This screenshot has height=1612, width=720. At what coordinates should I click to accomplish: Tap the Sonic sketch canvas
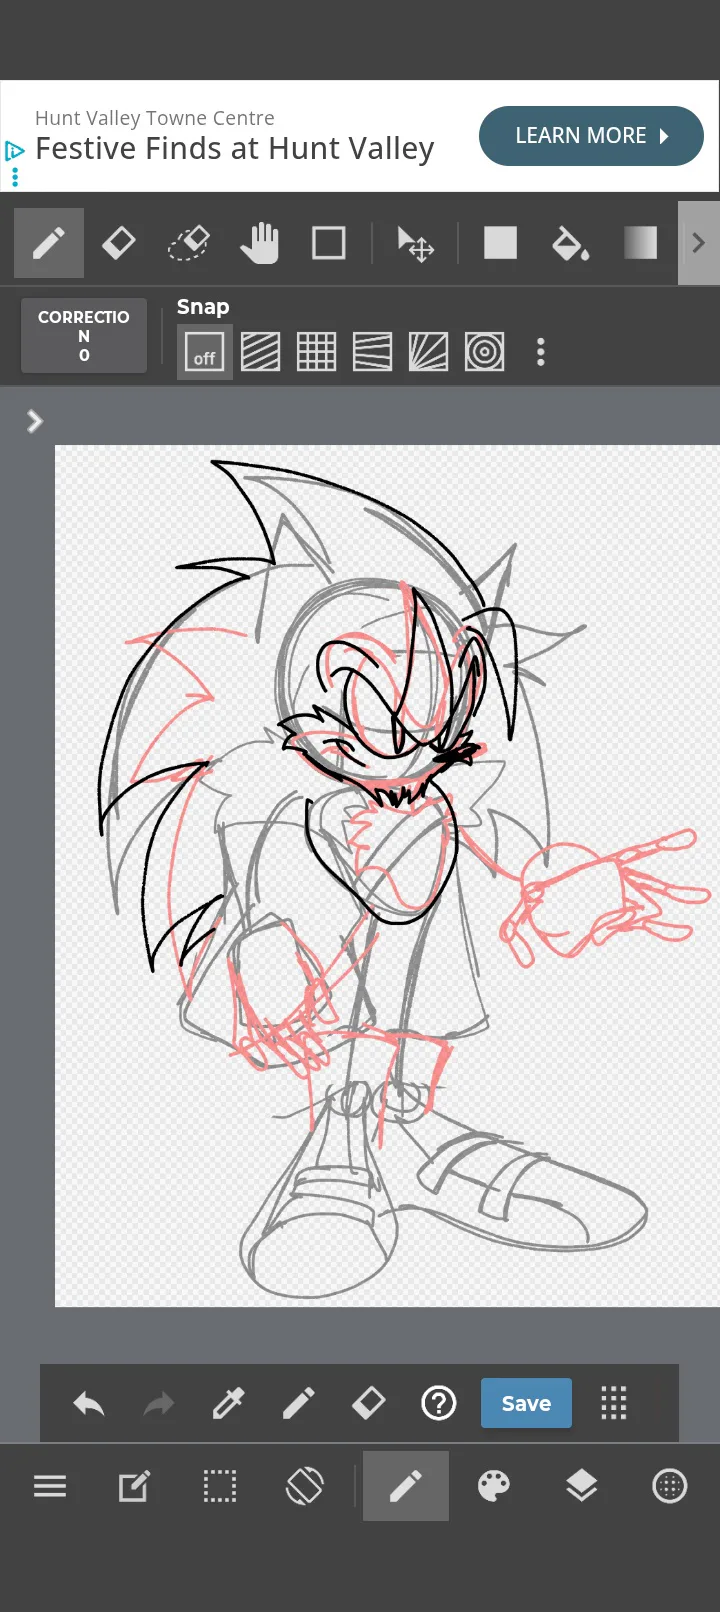387,876
